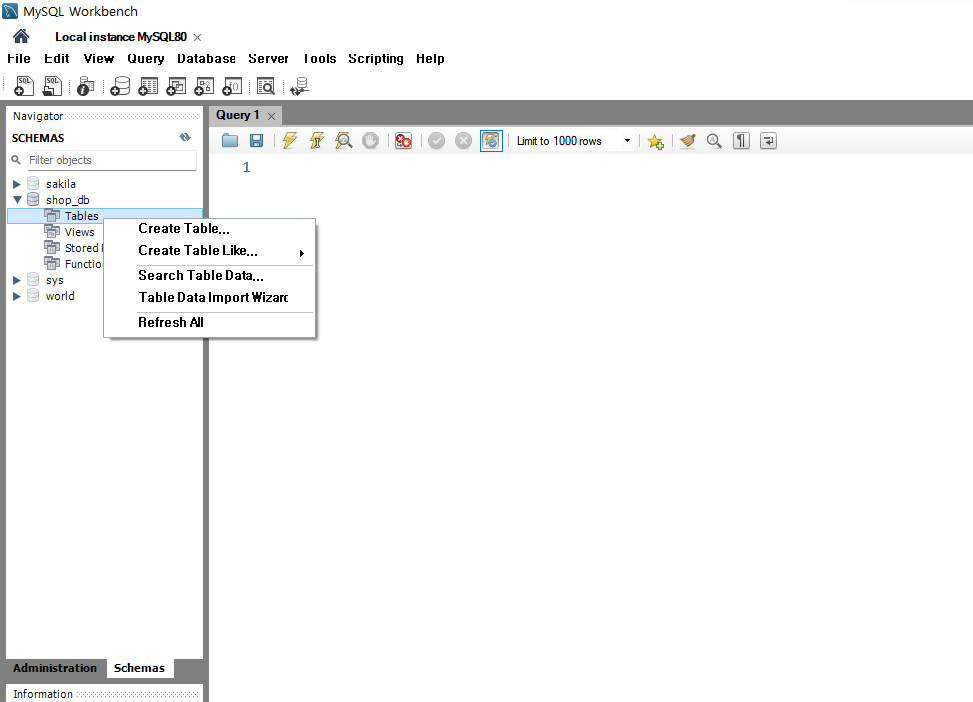This screenshot has height=702, width=973.
Task: Click line 1 in the query editor
Action: click(246, 168)
